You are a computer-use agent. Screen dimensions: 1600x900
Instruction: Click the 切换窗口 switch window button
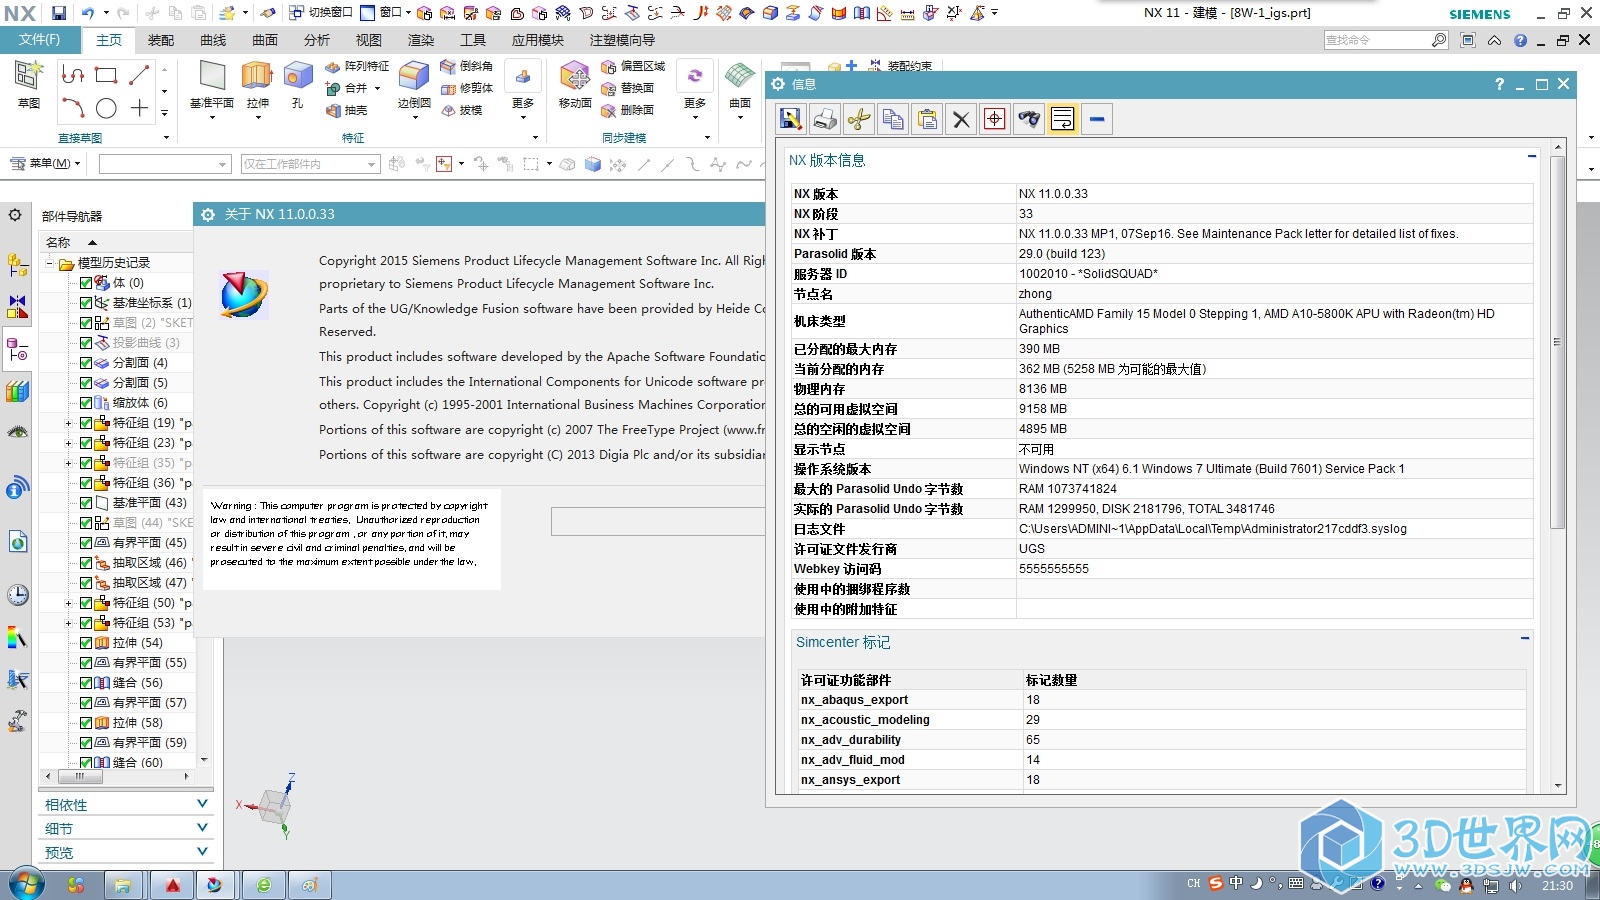click(320, 13)
